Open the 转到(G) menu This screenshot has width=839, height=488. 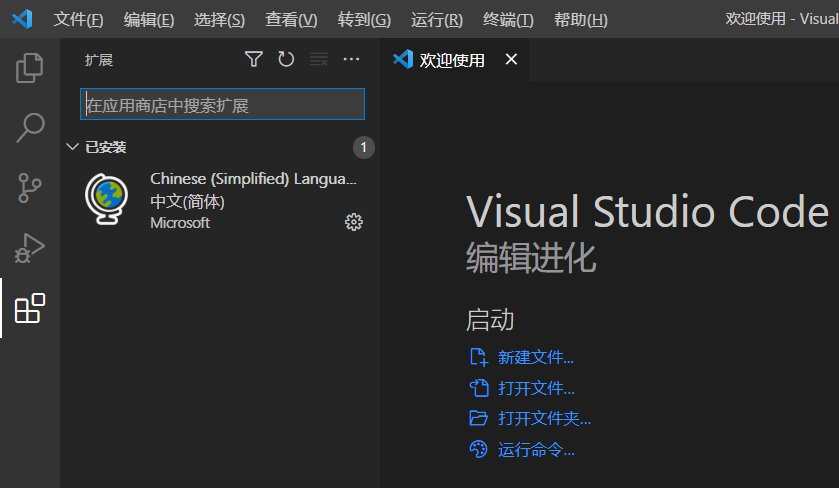coord(364,20)
